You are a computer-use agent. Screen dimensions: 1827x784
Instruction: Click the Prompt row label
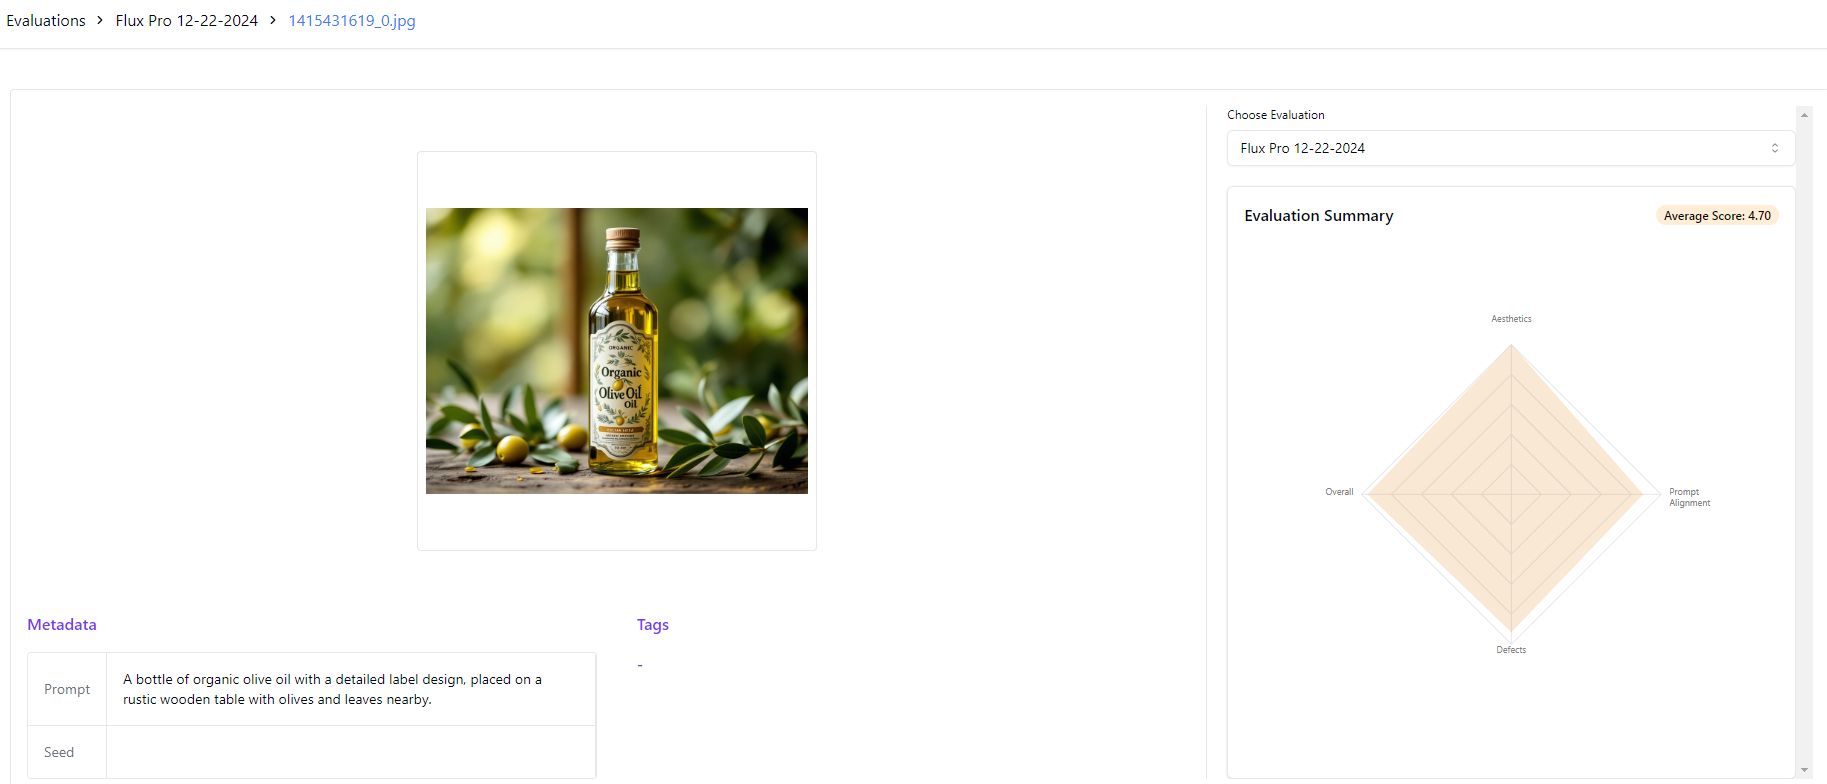(x=67, y=689)
